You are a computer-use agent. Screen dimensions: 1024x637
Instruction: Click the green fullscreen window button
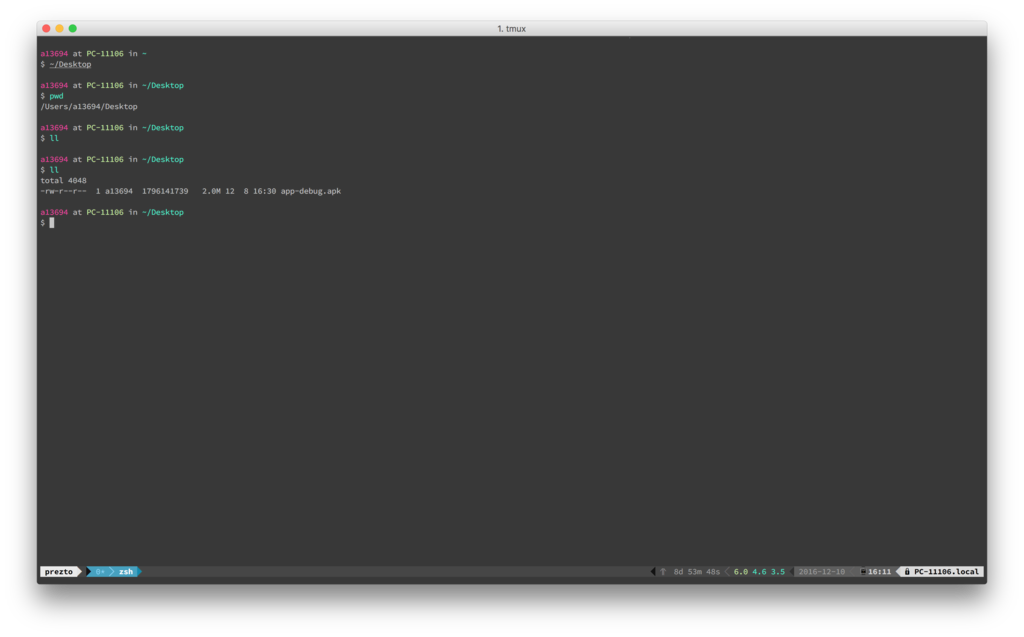pos(72,28)
